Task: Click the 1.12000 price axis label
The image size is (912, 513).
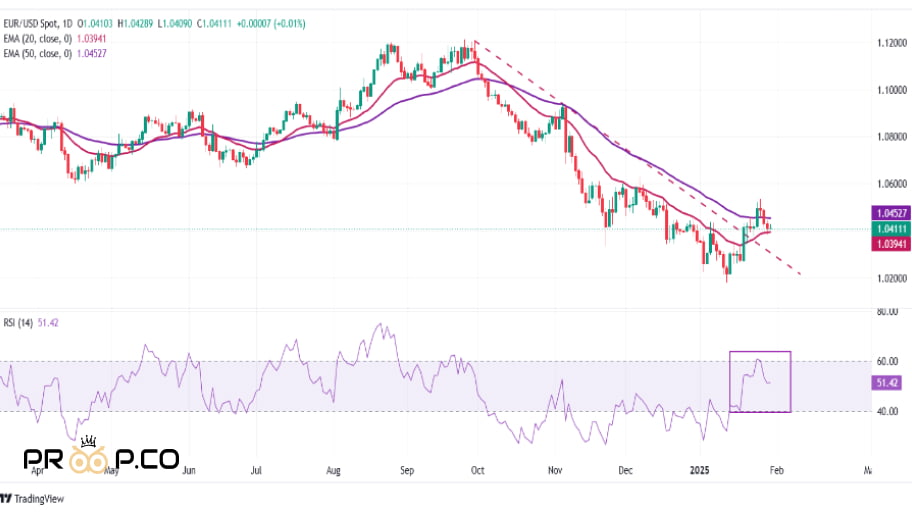Action: pos(892,43)
